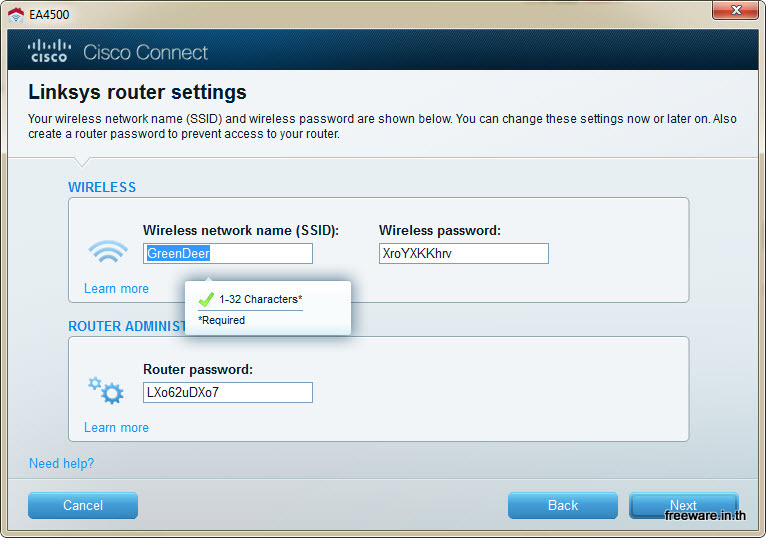Image resolution: width=766 pixels, height=538 pixels.
Task: Cancel the router setup
Action: (x=83, y=505)
